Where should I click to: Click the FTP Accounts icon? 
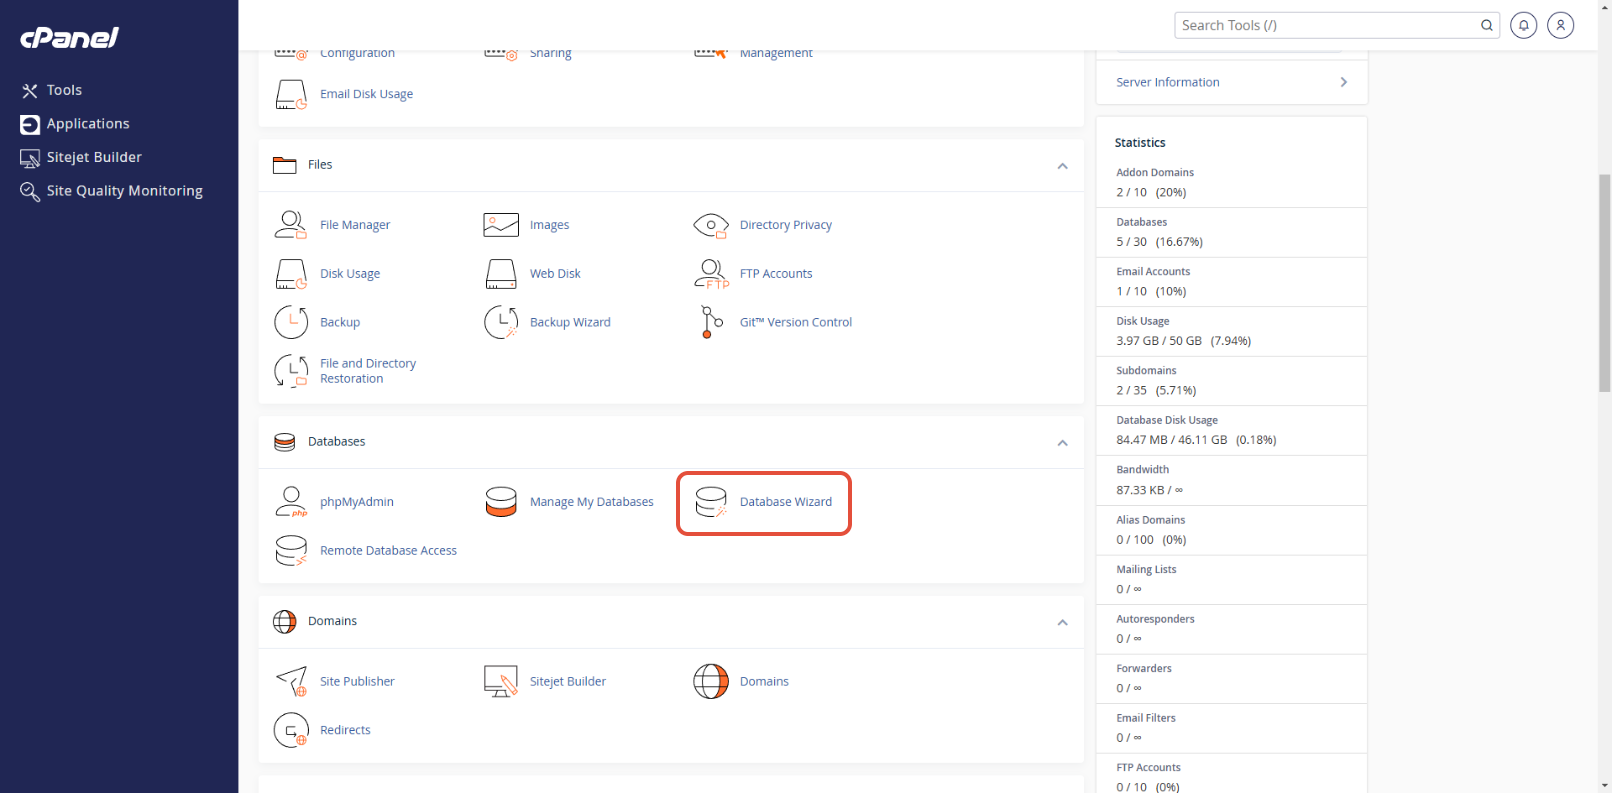pyautogui.click(x=711, y=274)
